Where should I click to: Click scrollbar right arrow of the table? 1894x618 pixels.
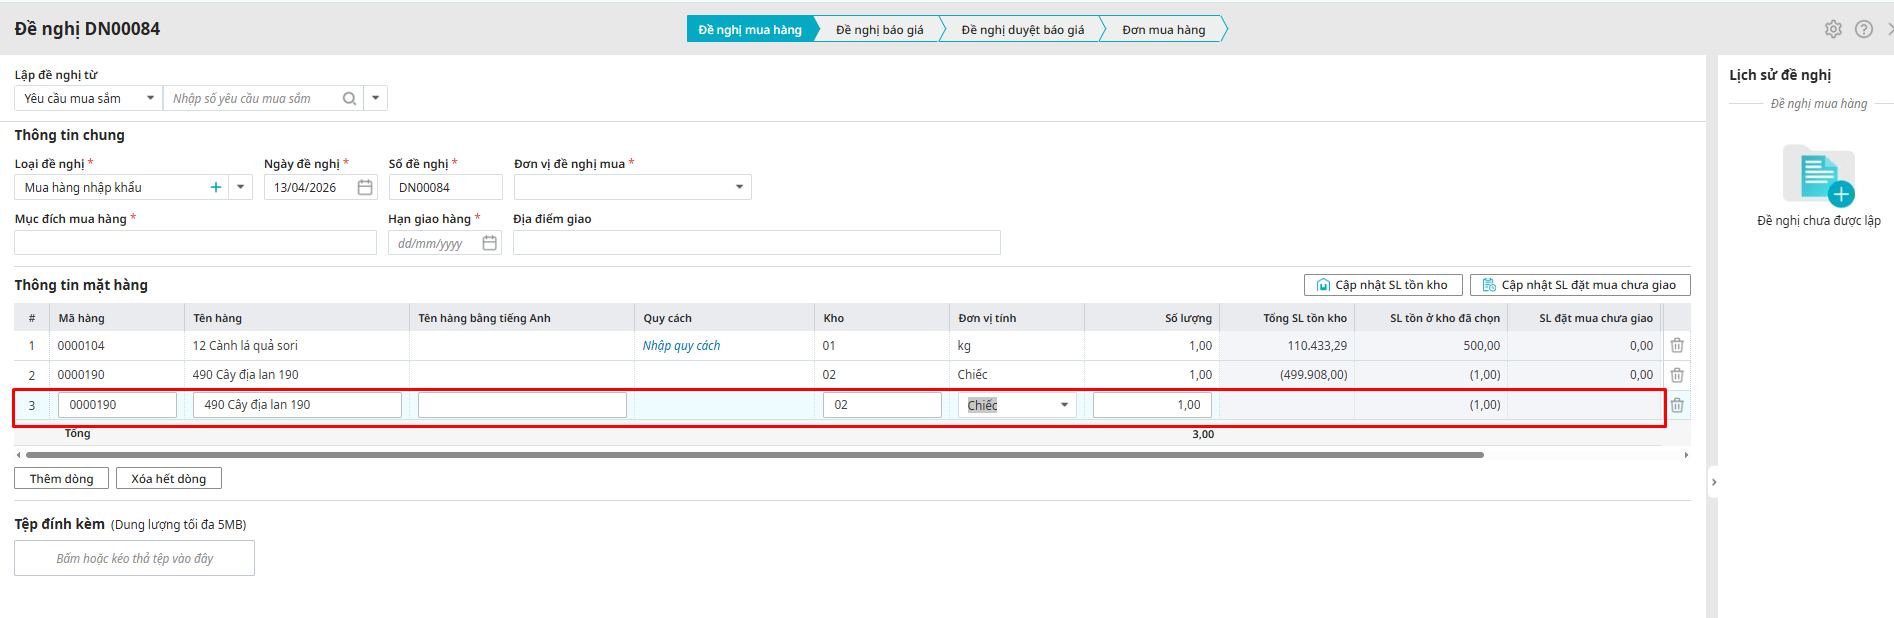(1686, 455)
